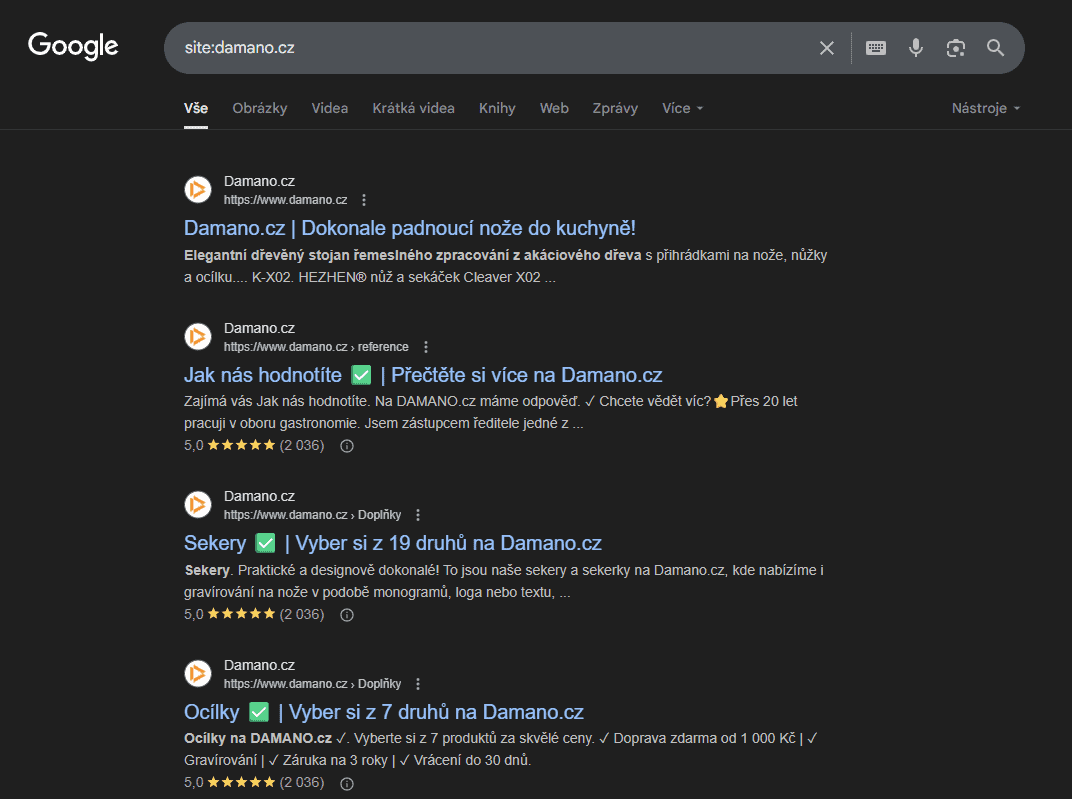Click the on-screen keyboard icon
The width and height of the screenshot is (1072, 799).
876,47
